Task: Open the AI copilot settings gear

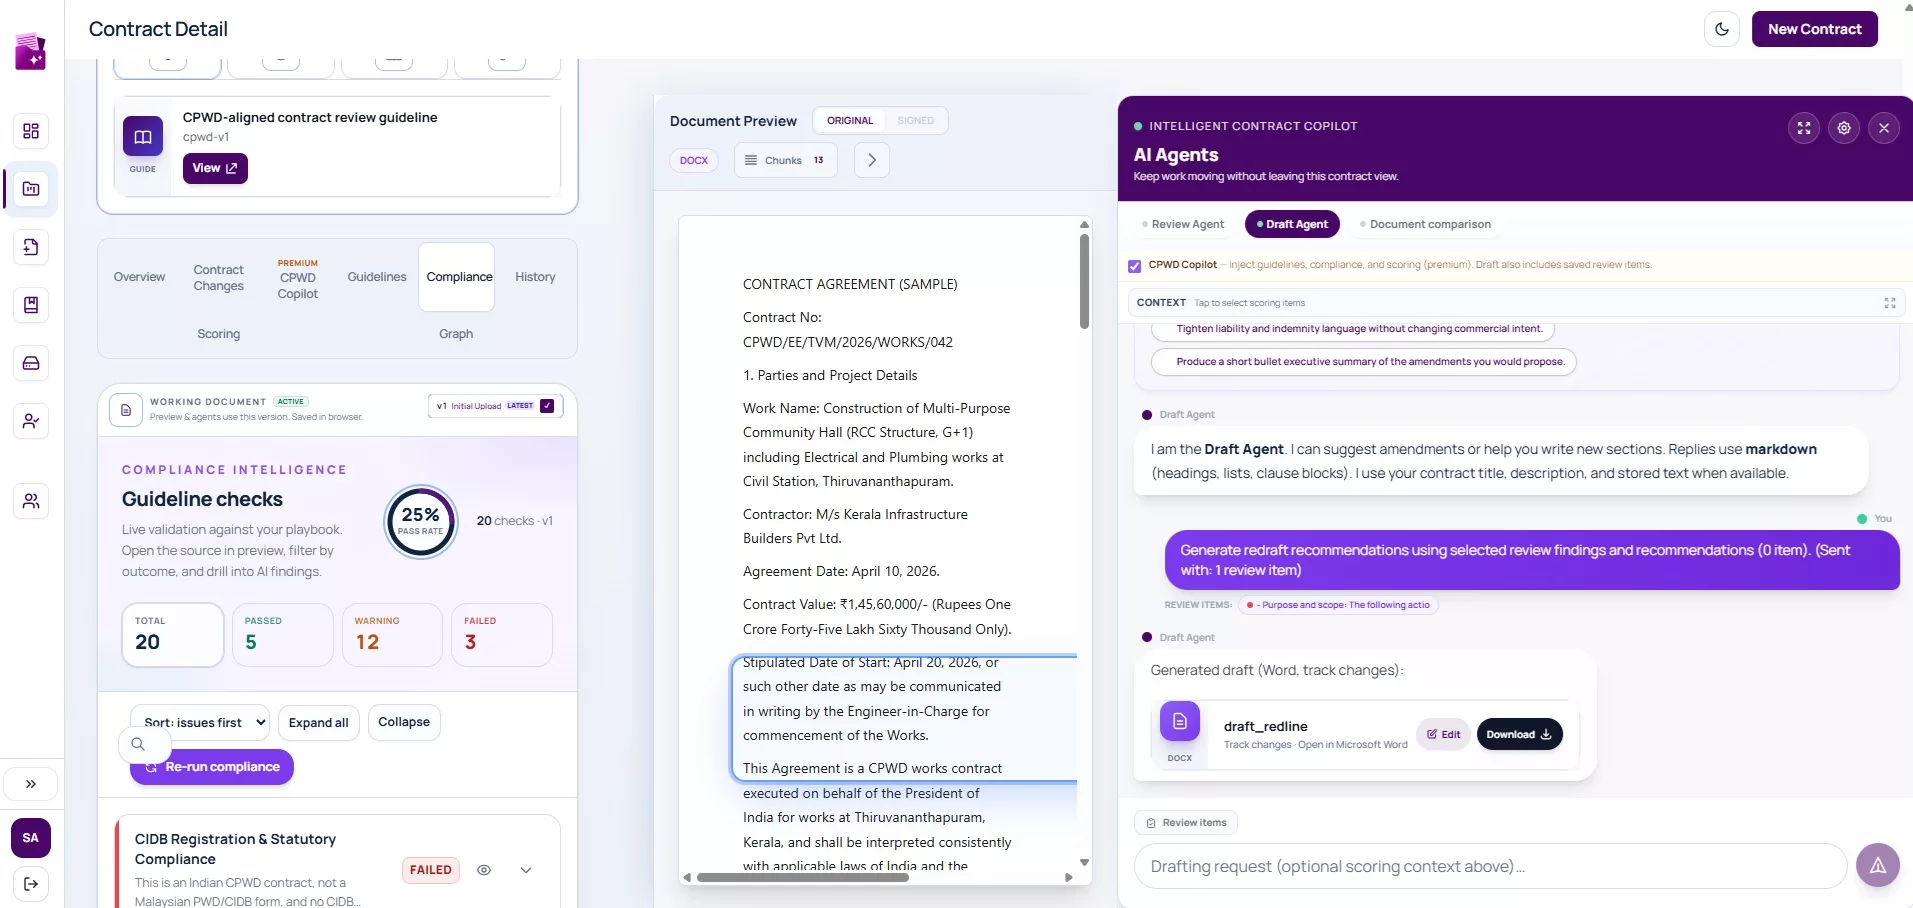Action: click(x=1844, y=128)
